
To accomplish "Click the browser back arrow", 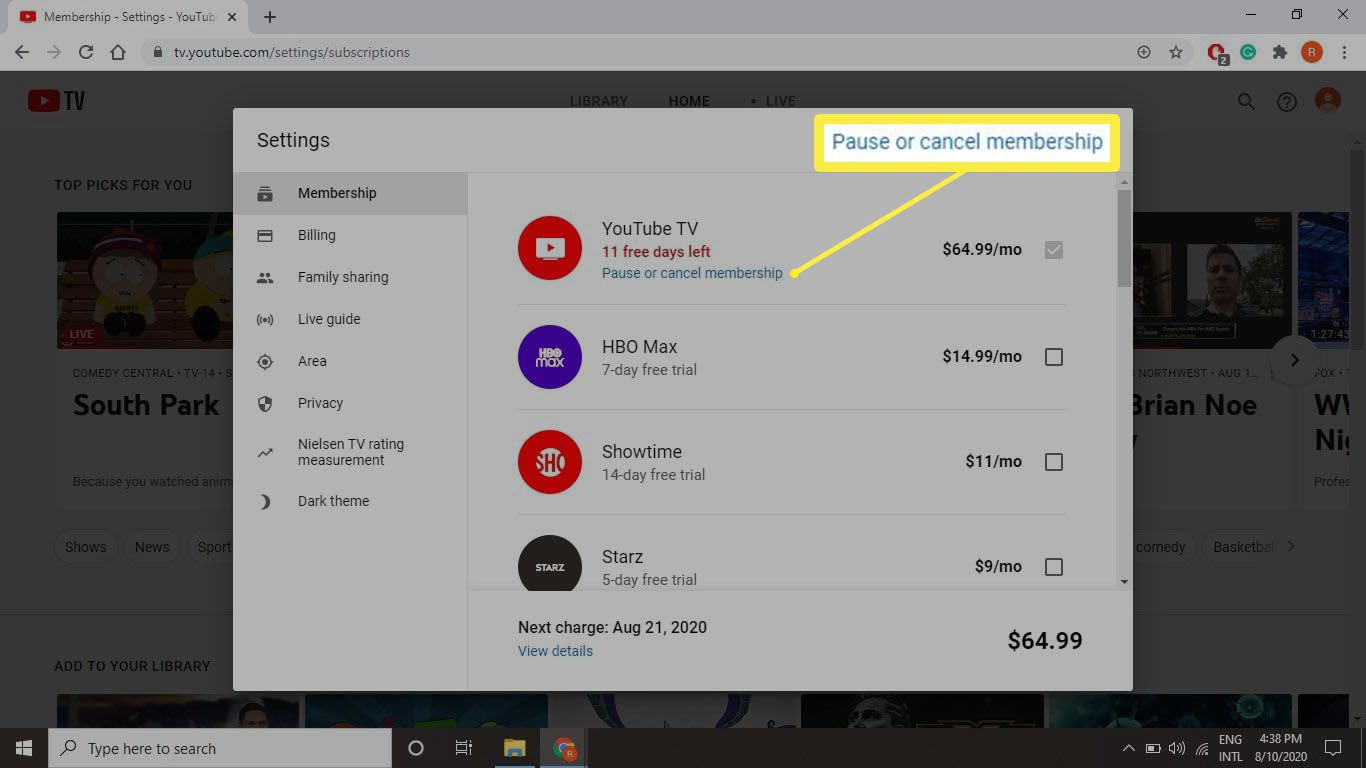I will [x=22, y=52].
